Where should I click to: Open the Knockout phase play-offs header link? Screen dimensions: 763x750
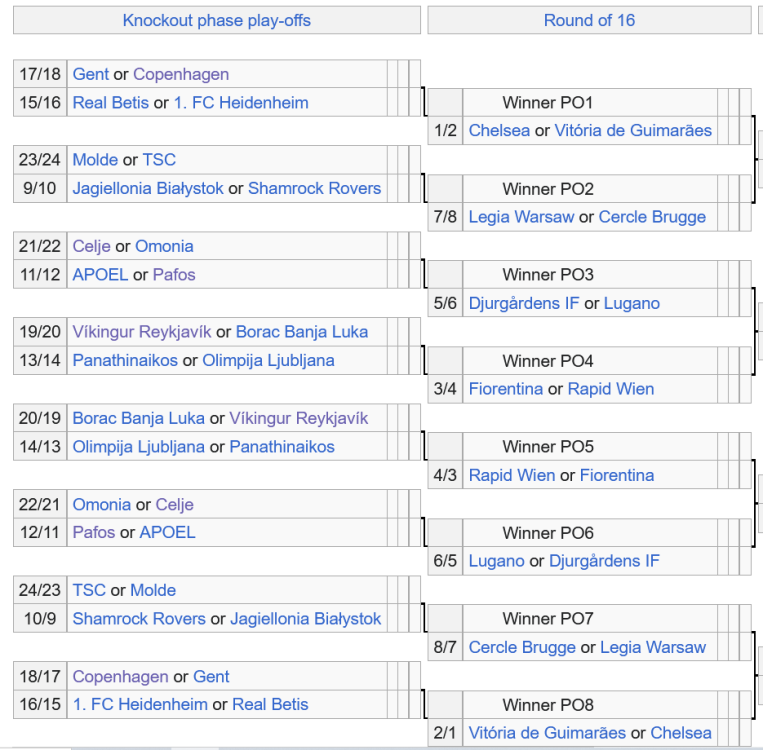pos(216,20)
